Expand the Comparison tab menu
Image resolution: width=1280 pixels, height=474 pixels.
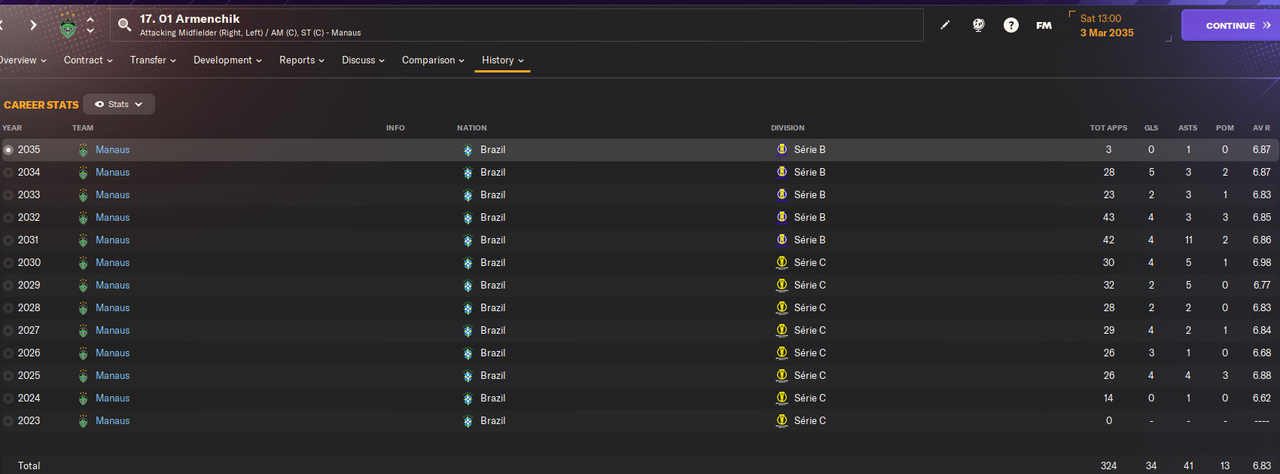tap(433, 60)
